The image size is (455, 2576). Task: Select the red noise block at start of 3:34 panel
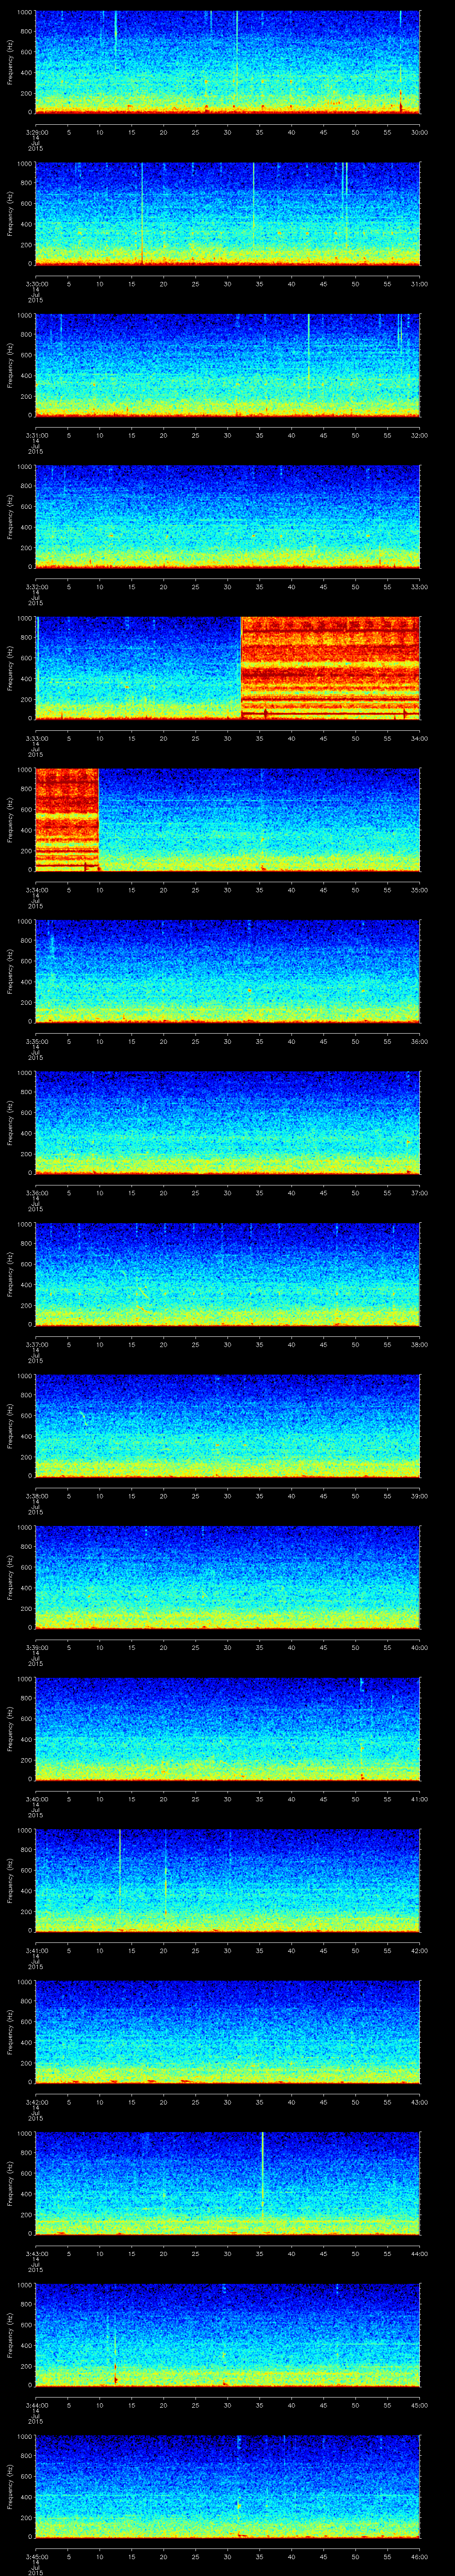[x=67, y=819]
